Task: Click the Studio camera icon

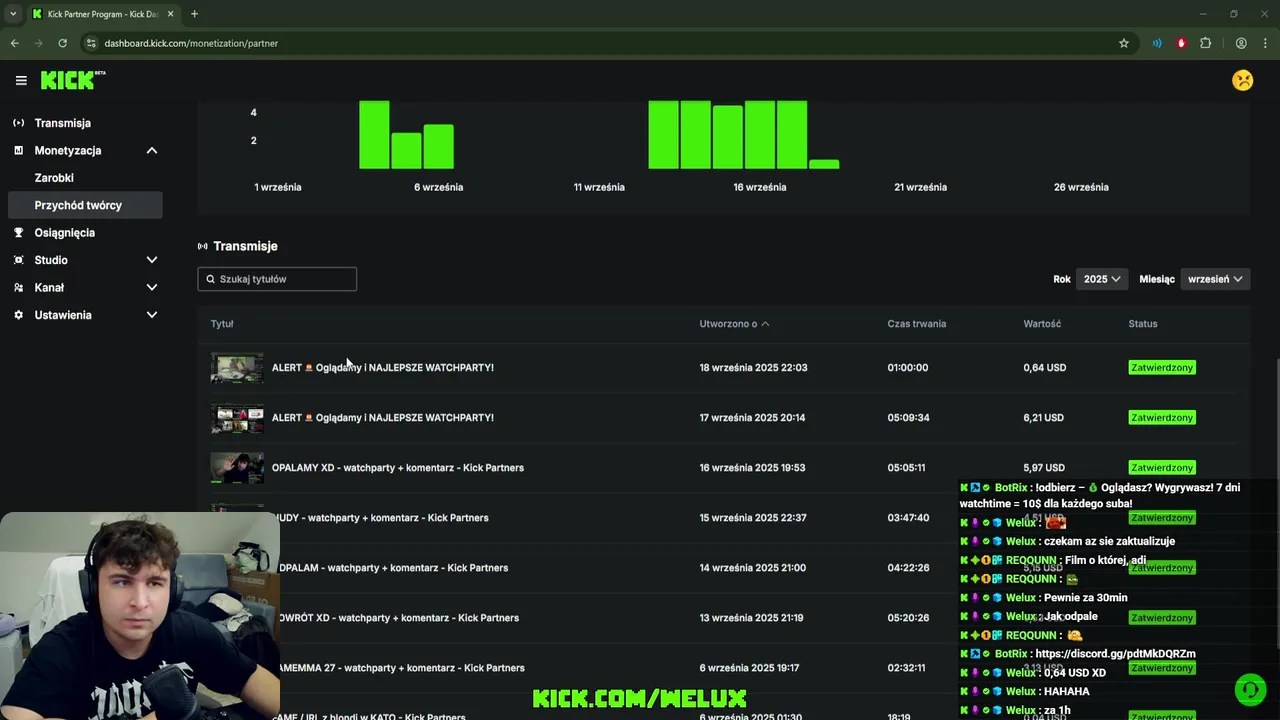Action: (x=19, y=260)
